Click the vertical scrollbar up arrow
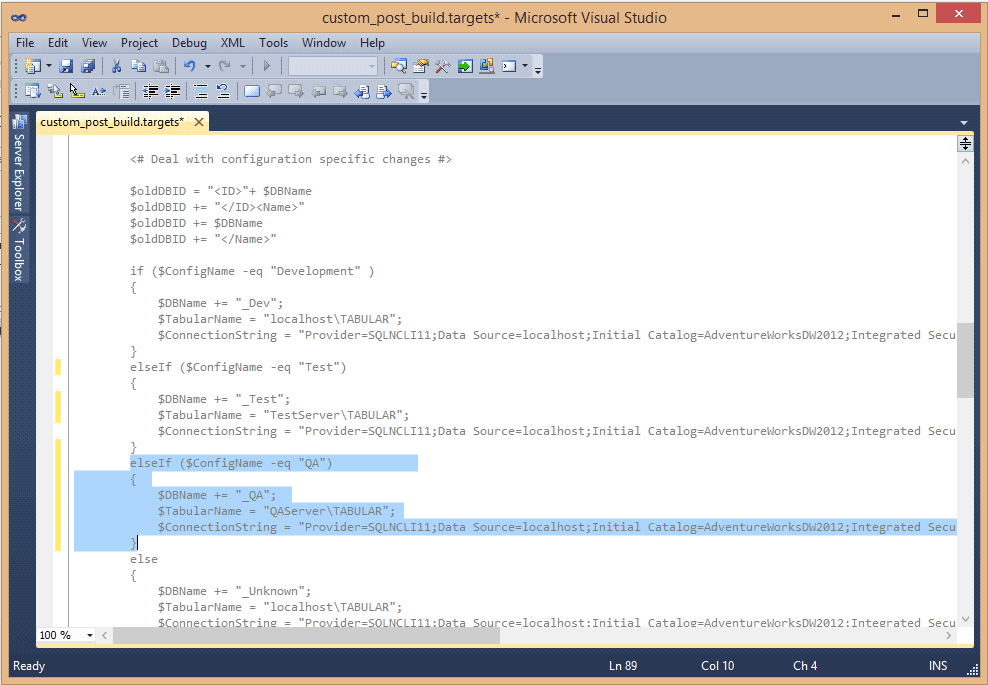The image size is (988, 685). pos(965,161)
